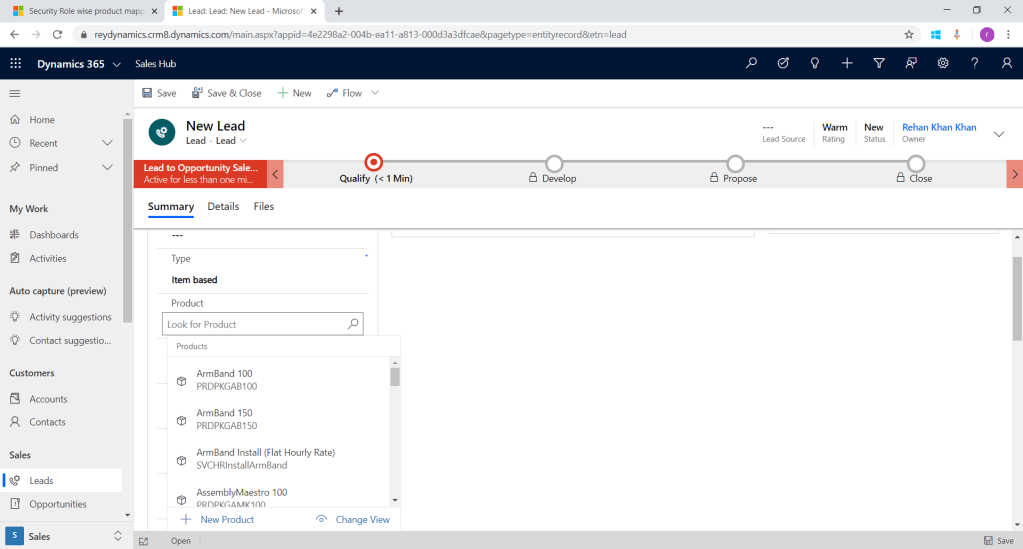Viewport: 1023px width, 549px height.
Task: Click the search magnifier in top bar
Action: point(751,63)
